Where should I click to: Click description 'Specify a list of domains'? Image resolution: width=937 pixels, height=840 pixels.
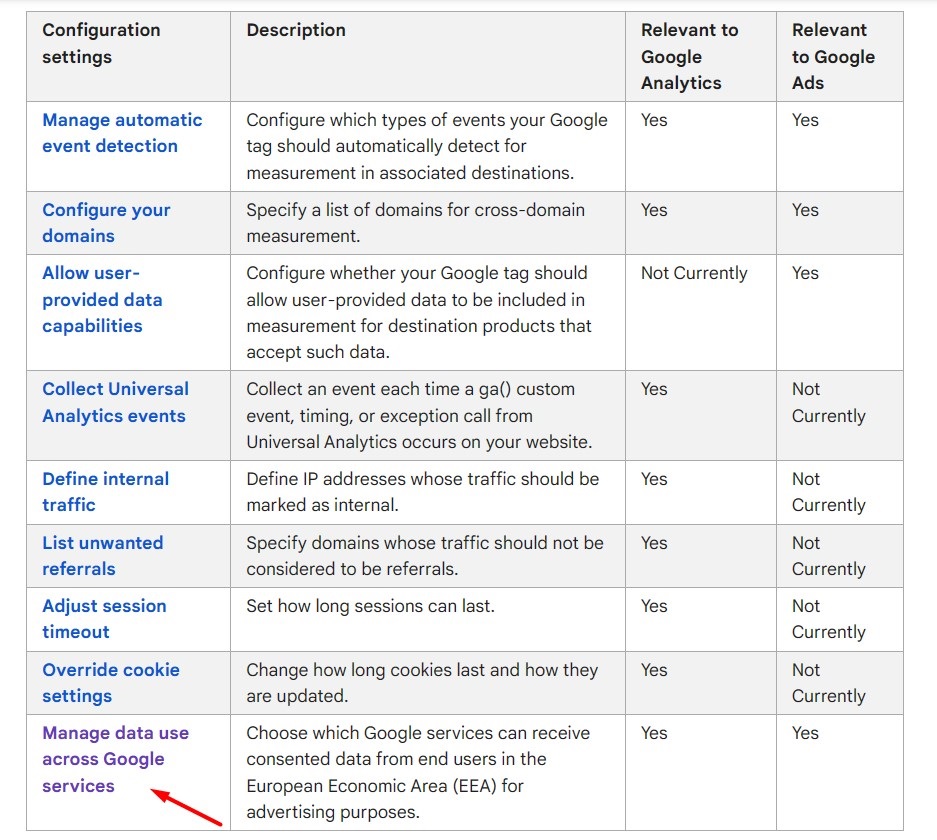415,223
